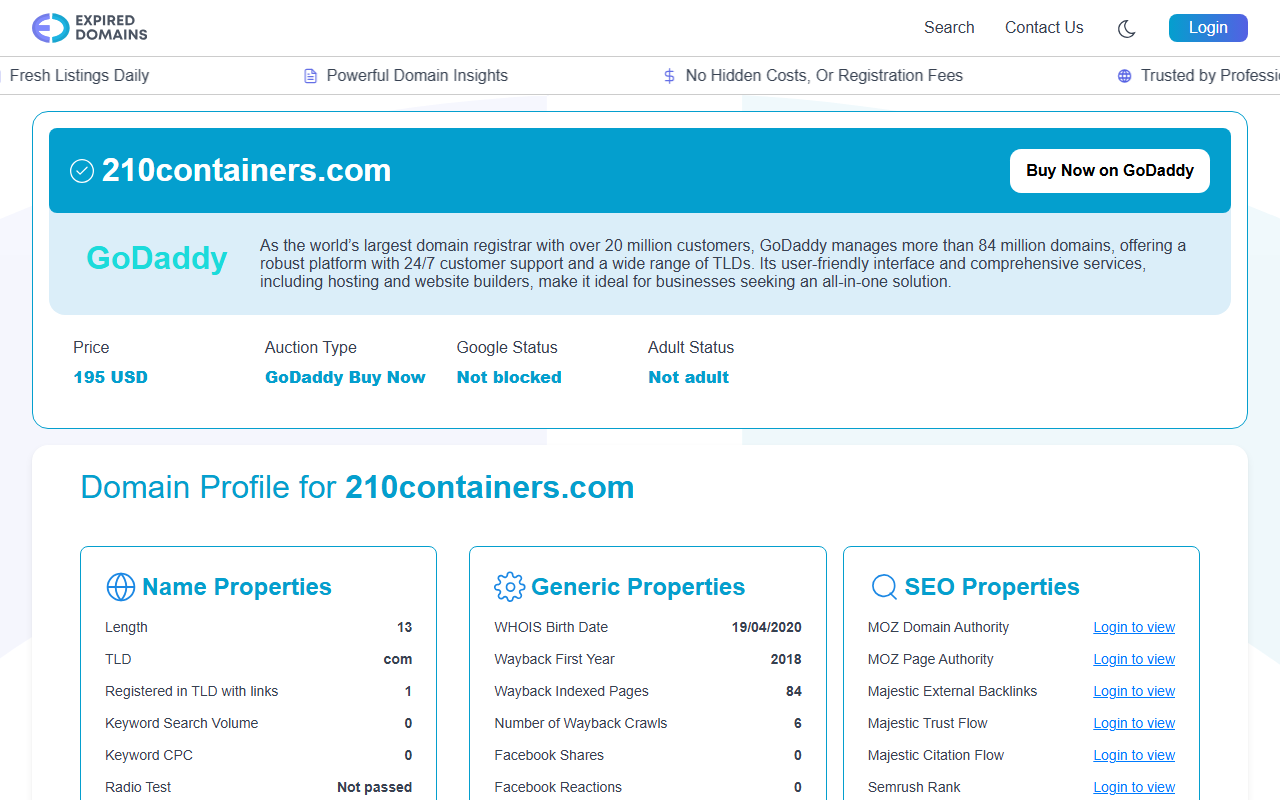
Task: Click the Keyword Search Volume label
Action: [181, 723]
